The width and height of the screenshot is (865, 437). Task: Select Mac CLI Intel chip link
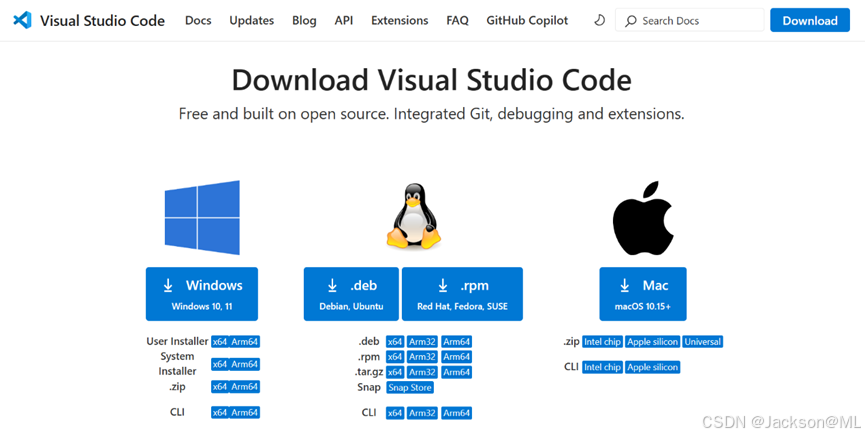click(602, 367)
